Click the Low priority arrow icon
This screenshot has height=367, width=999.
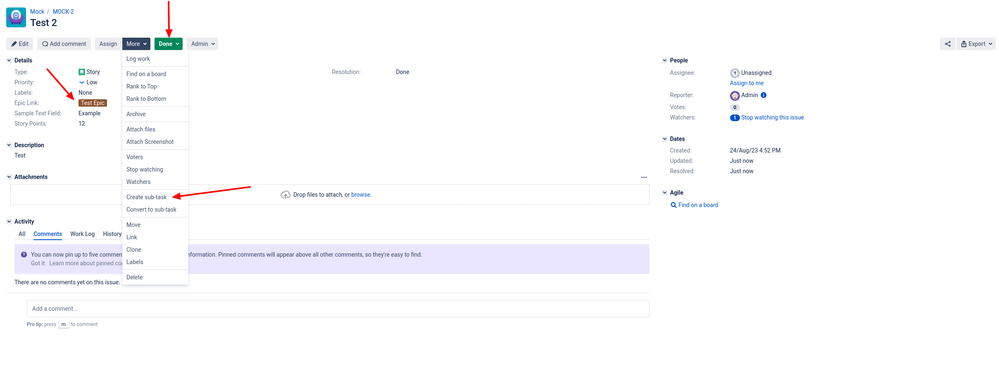(82, 82)
